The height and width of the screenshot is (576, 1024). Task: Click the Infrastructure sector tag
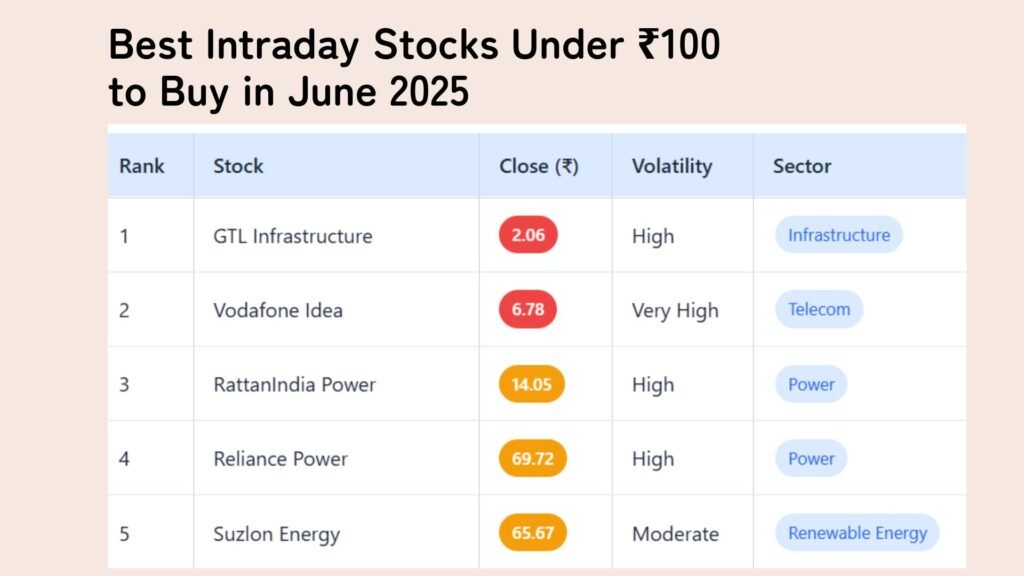click(839, 235)
